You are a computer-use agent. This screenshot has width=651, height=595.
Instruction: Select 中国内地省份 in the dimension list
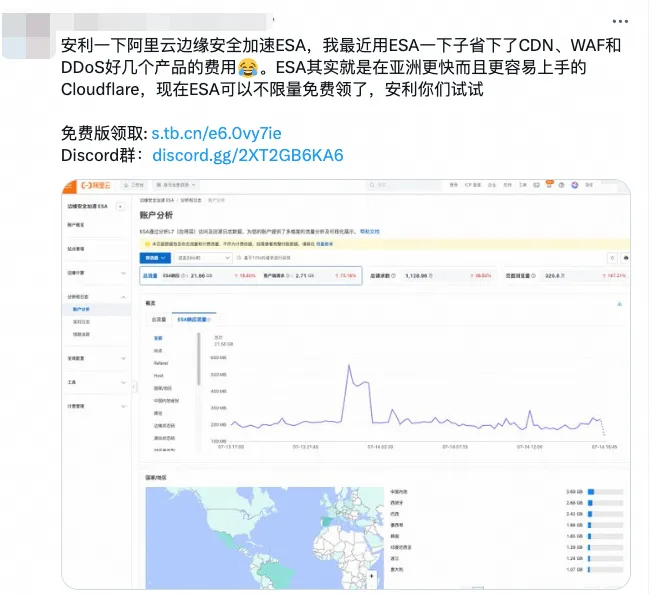click(166, 401)
